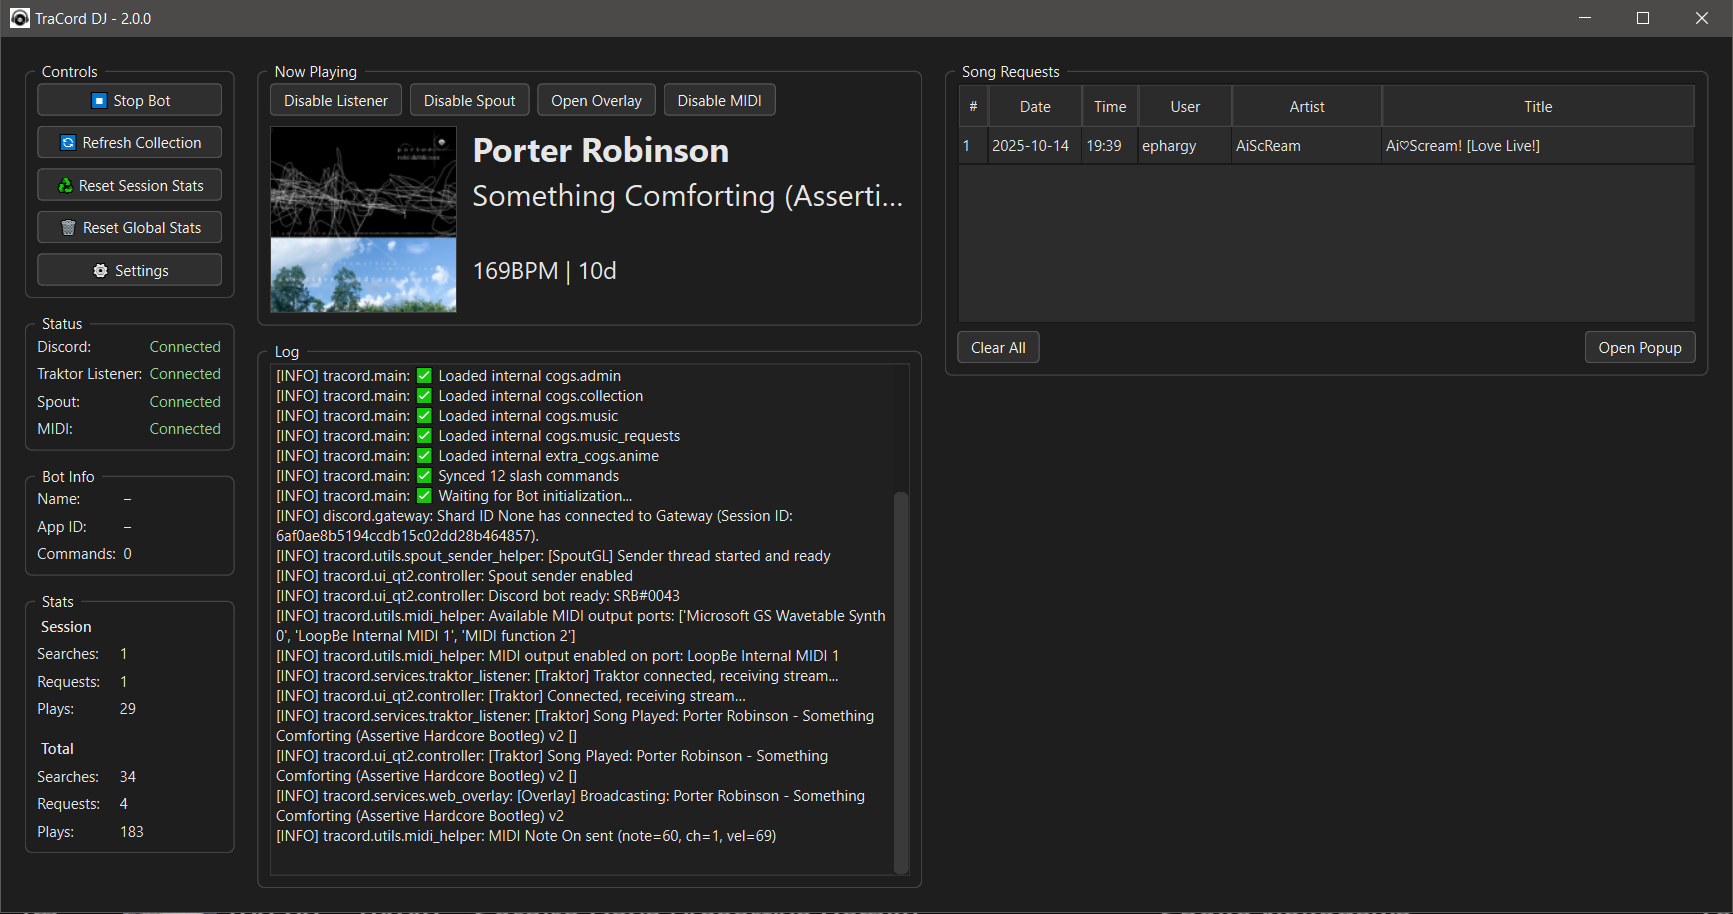Click the Total Plays value 183
This screenshot has width=1733, height=914.
coord(132,832)
